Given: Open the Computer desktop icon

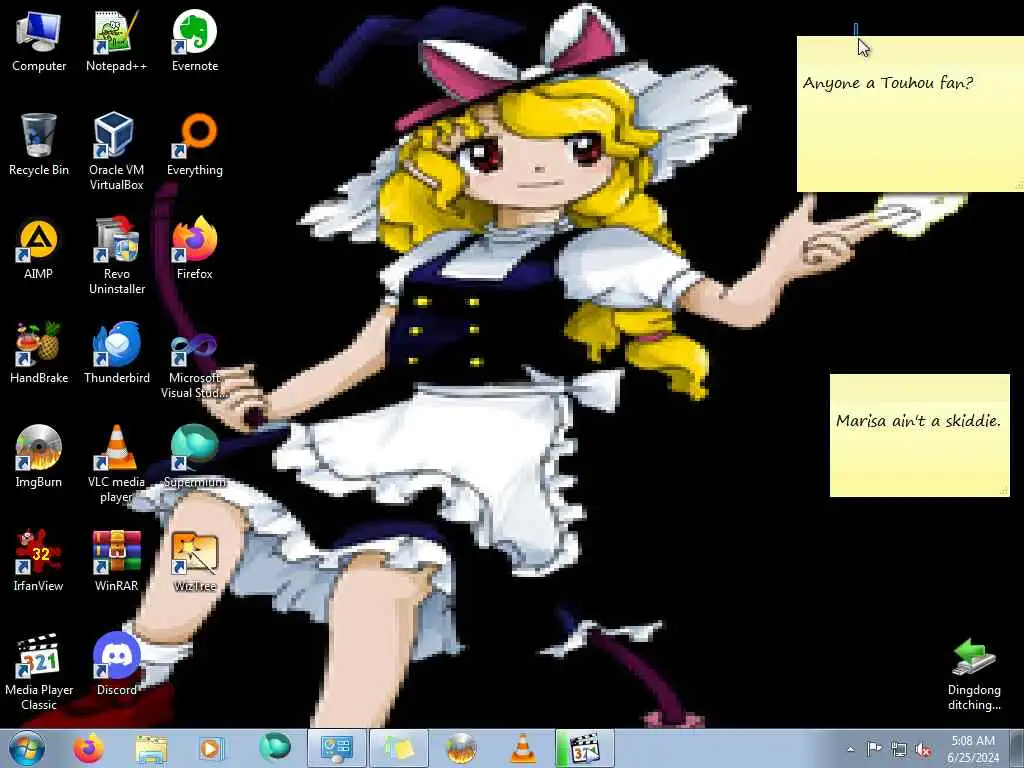Looking at the screenshot, I should 39,40.
